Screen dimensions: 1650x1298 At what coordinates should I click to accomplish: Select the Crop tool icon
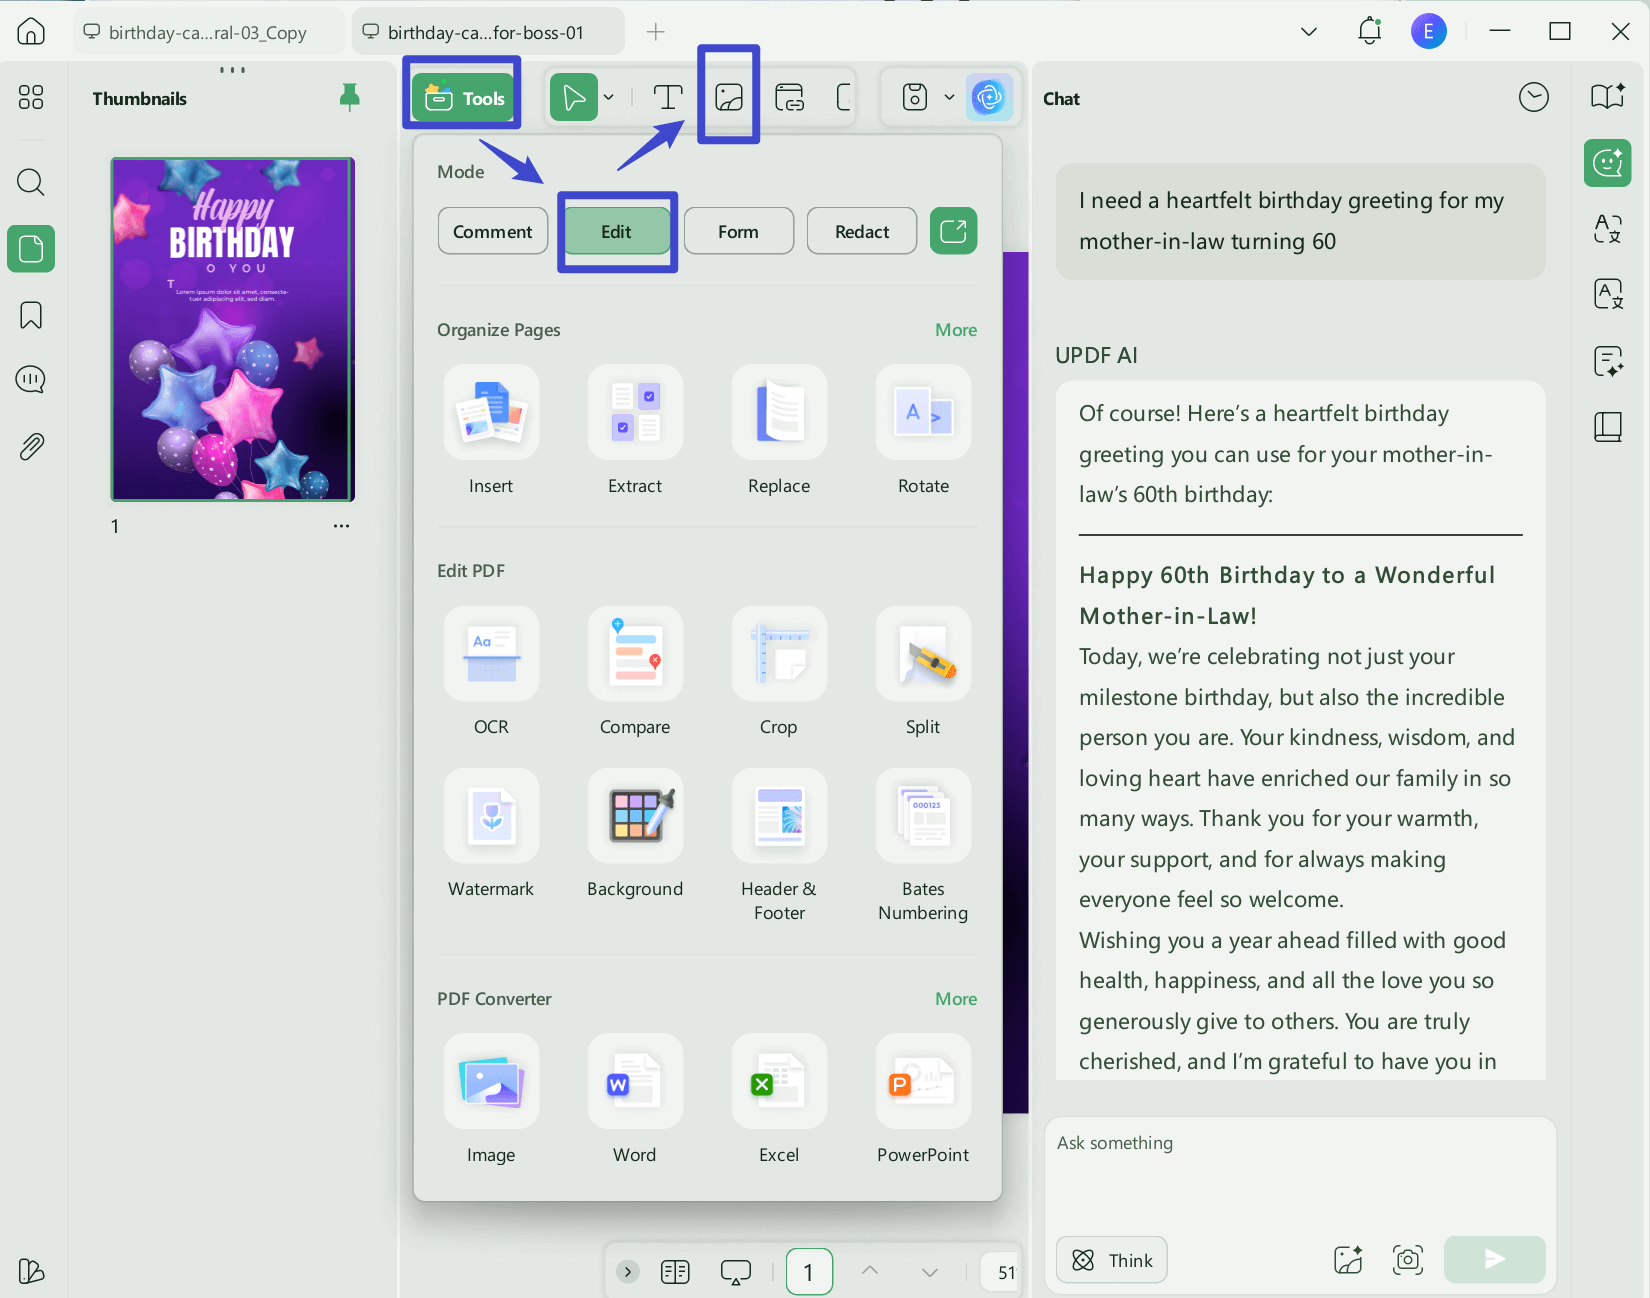point(779,654)
